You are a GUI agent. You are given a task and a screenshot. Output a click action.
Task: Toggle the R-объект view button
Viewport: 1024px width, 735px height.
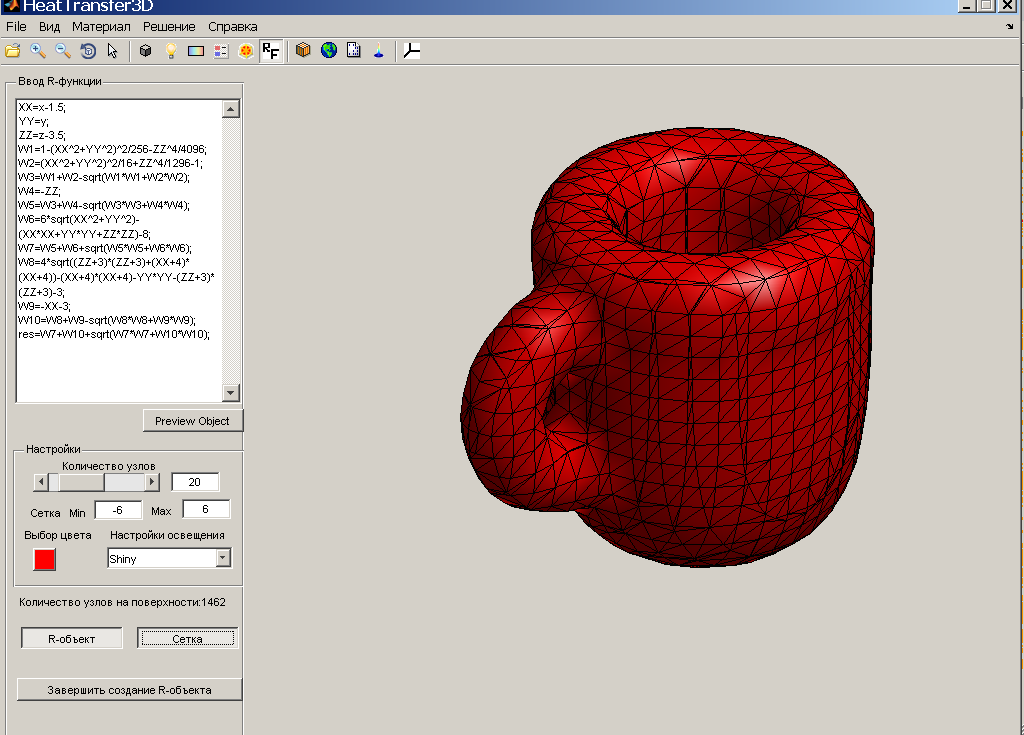(x=72, y=638)
